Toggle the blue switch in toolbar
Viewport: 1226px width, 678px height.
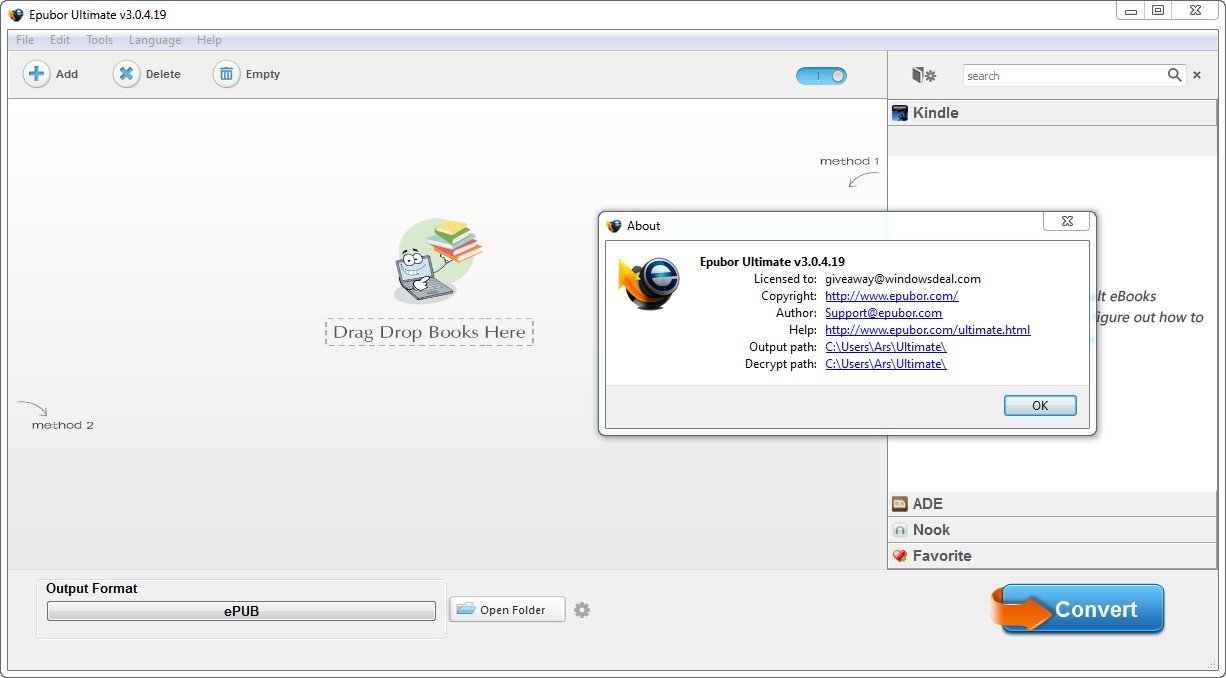821,75
